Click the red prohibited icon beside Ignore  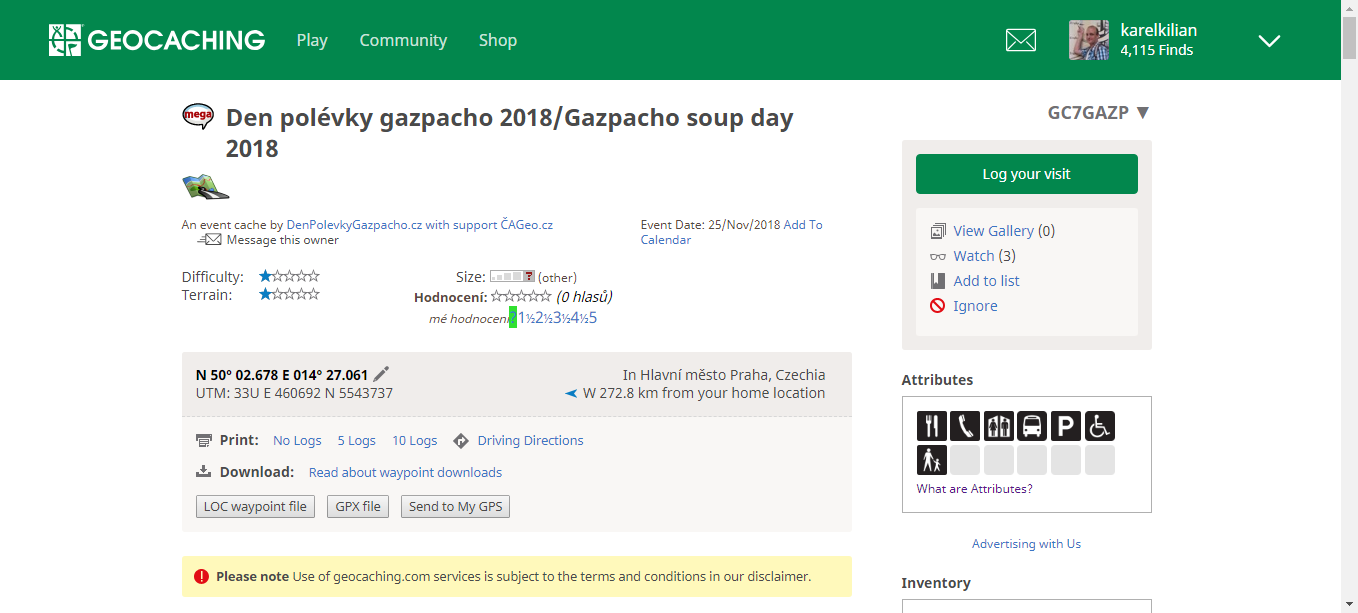[937, 306]
